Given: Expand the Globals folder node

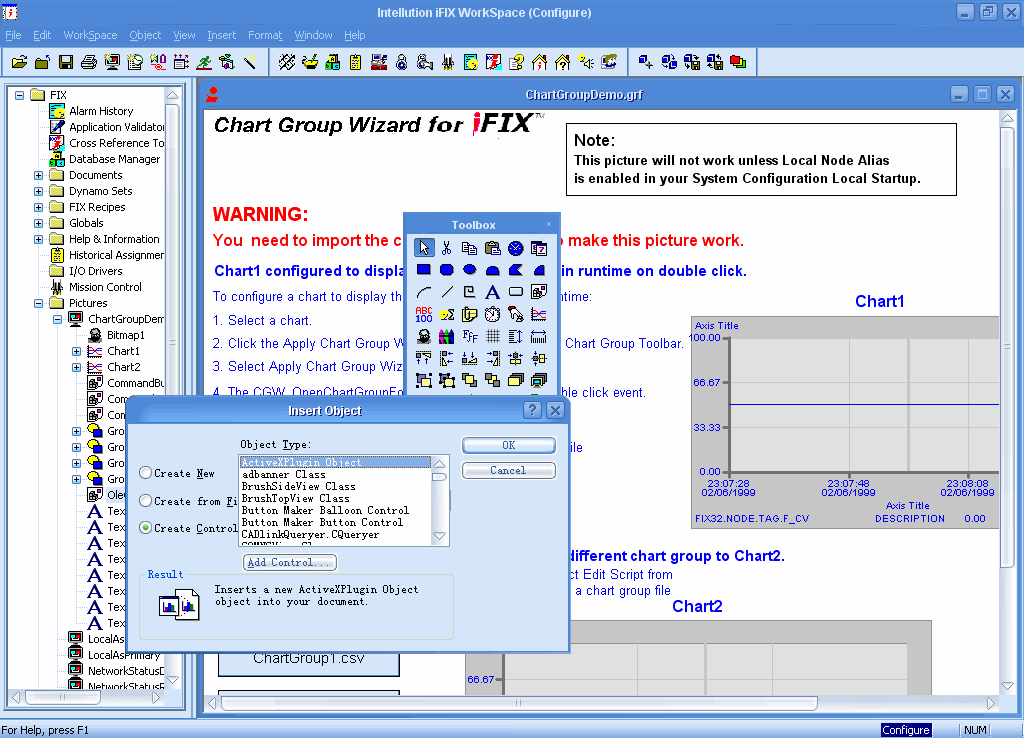Looking at the screenshot, I should [x=39, y=223].
